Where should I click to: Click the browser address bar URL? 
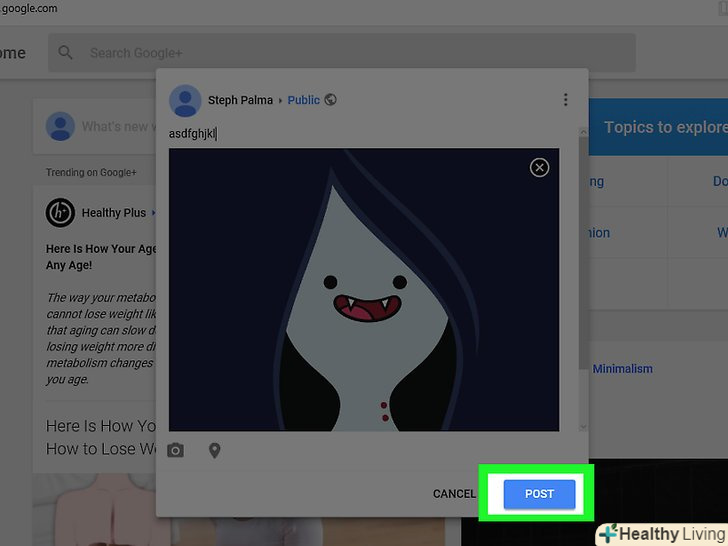[x=28, y=8]
